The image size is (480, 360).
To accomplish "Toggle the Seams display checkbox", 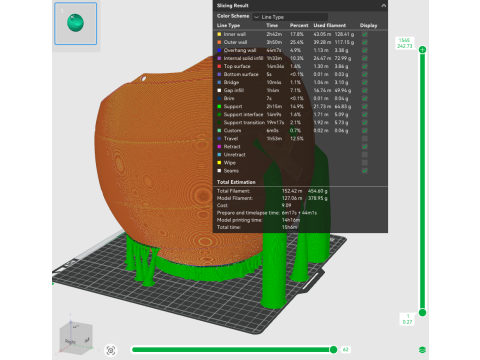I will pyautogui.click(x=365, y=171).
